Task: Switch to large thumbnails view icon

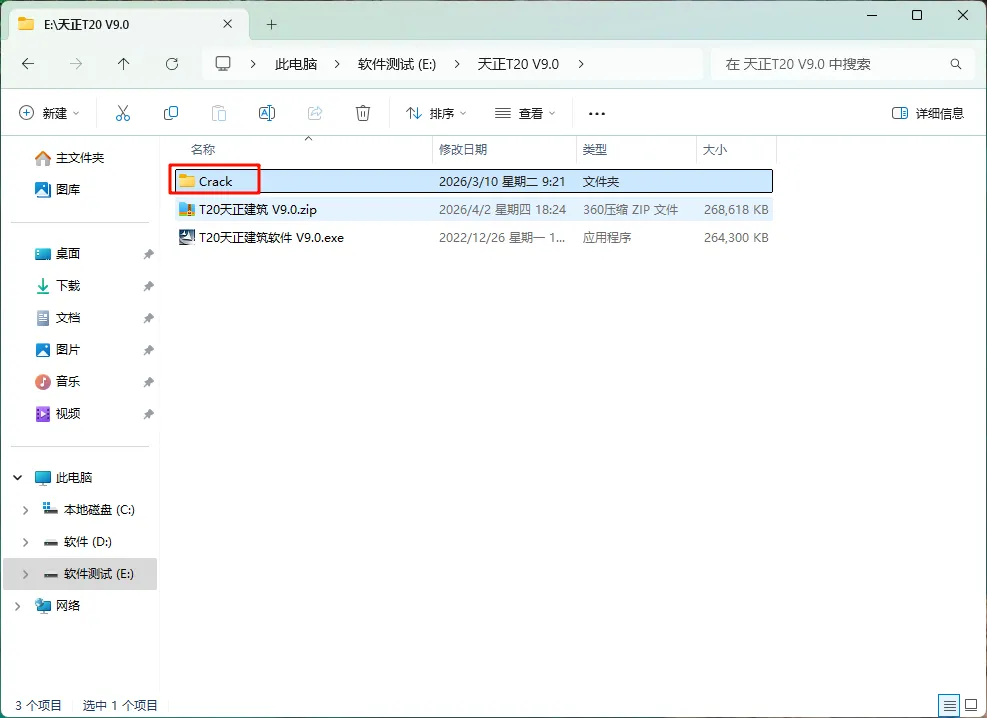Action: (x=971, y=705)
